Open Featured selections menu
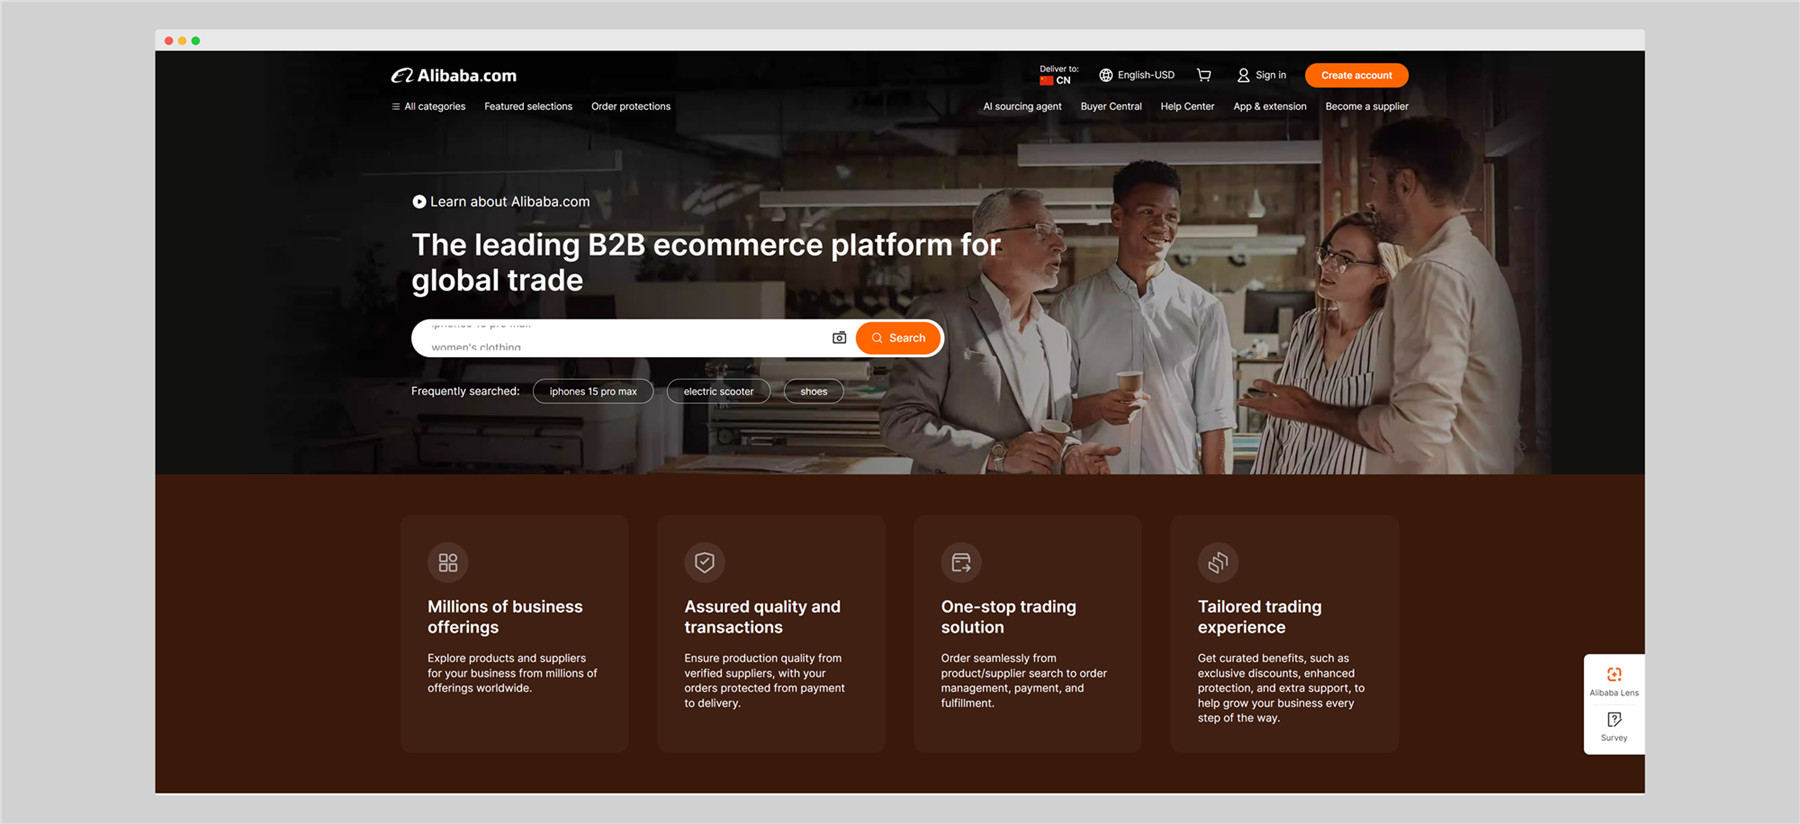The width and height of the screenshot is (1800, 824). (x=528, y=107)
